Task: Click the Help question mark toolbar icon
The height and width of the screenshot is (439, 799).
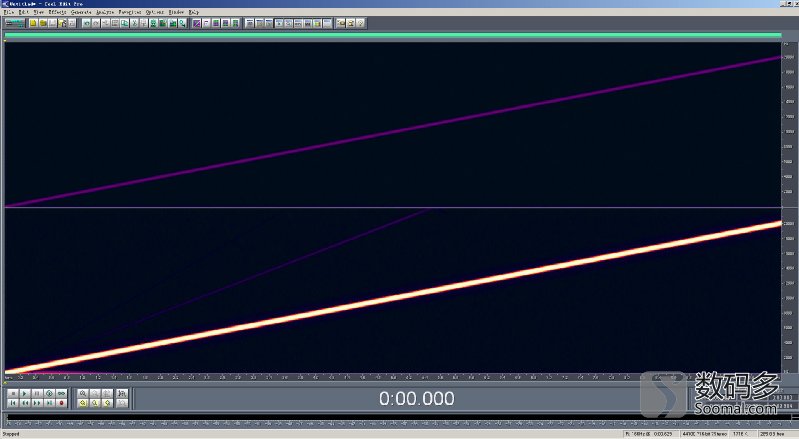Action: tap(360, 23)
